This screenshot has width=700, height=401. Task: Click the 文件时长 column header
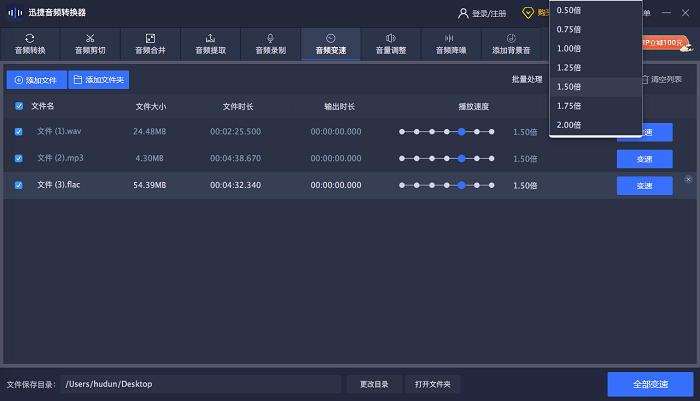[x=238, y=107]
